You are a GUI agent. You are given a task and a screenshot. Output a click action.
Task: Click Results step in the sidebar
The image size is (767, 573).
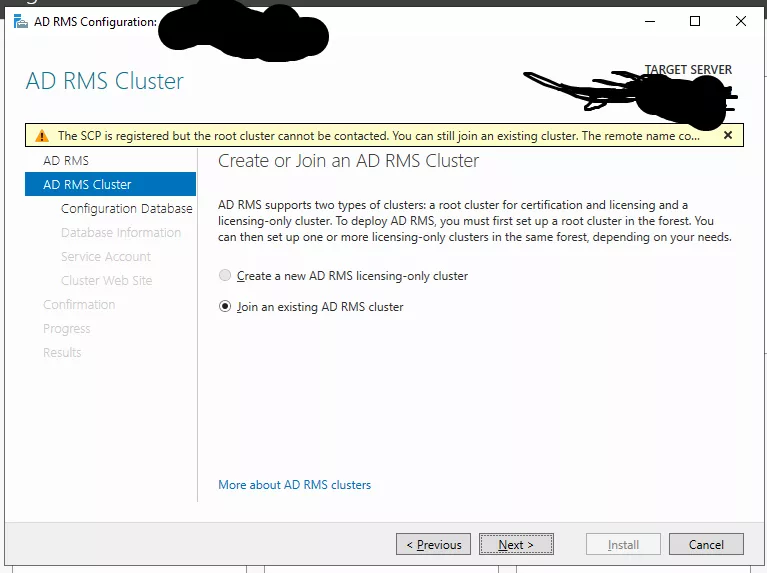pos(62,352)
